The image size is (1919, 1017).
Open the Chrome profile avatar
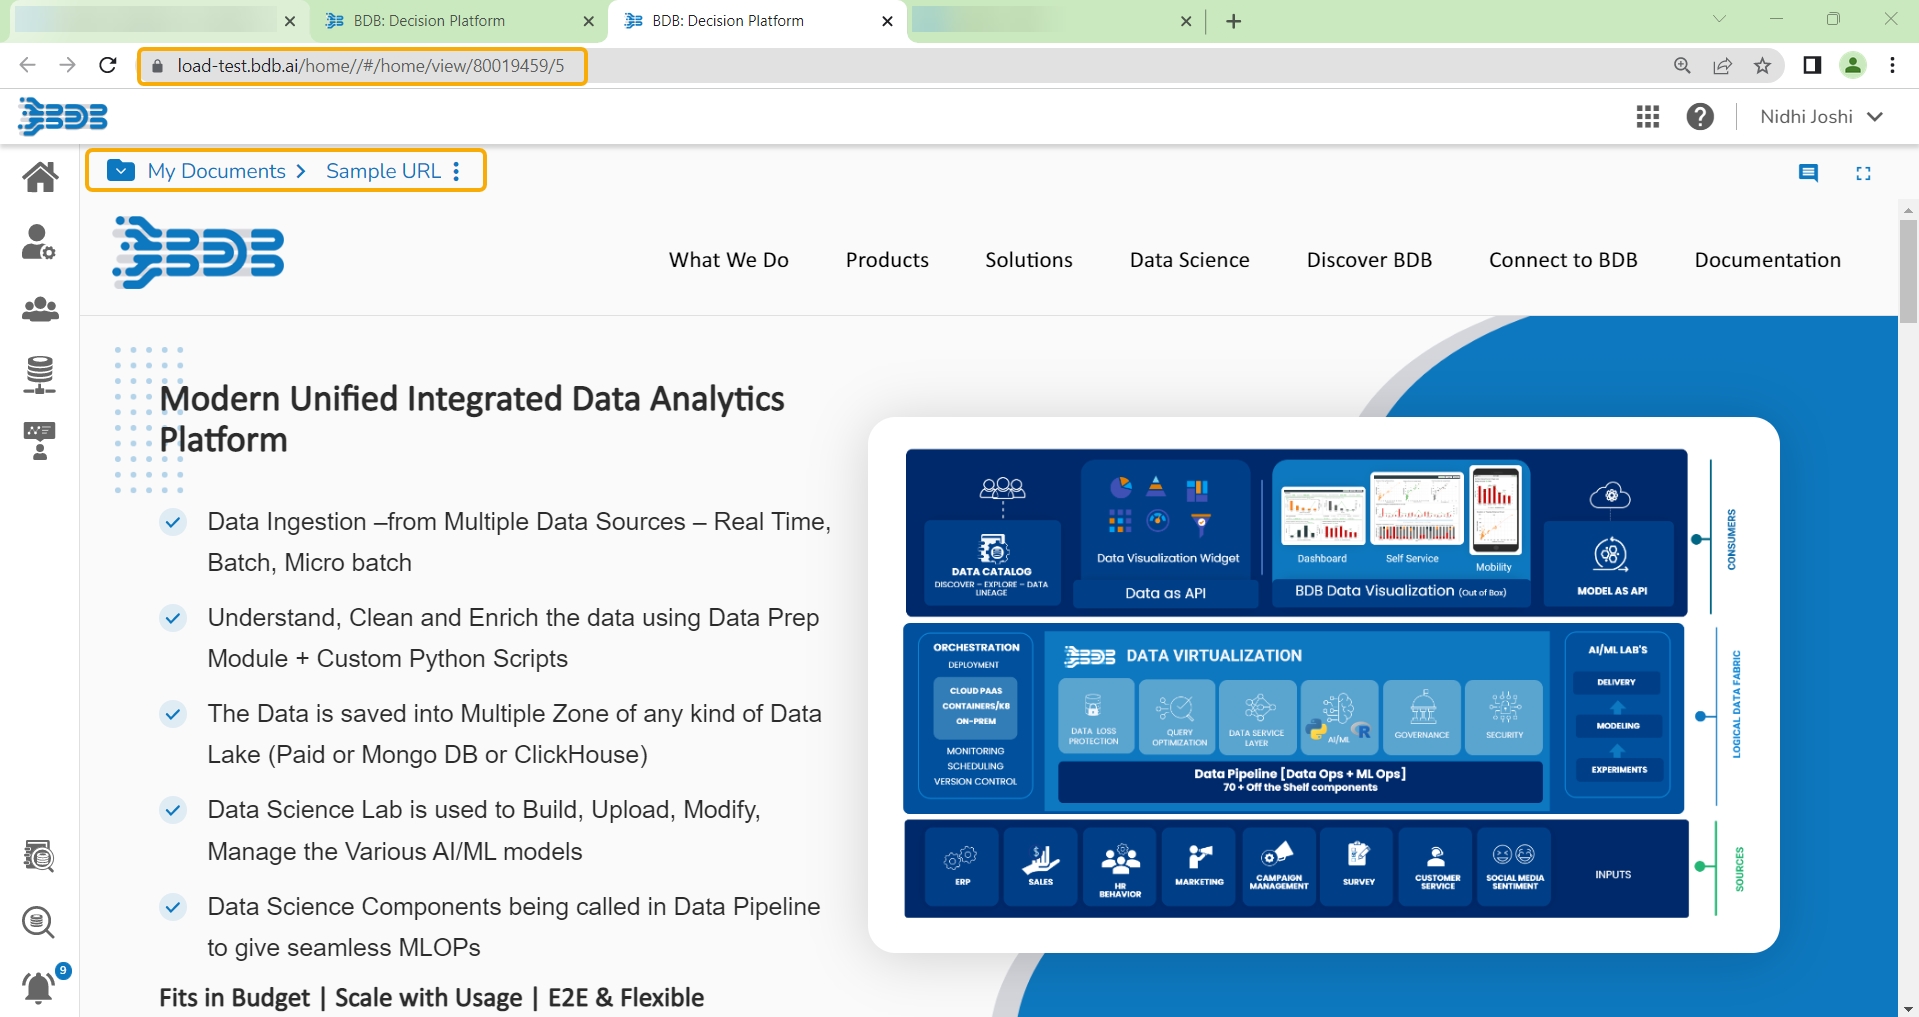(1852, 66)
